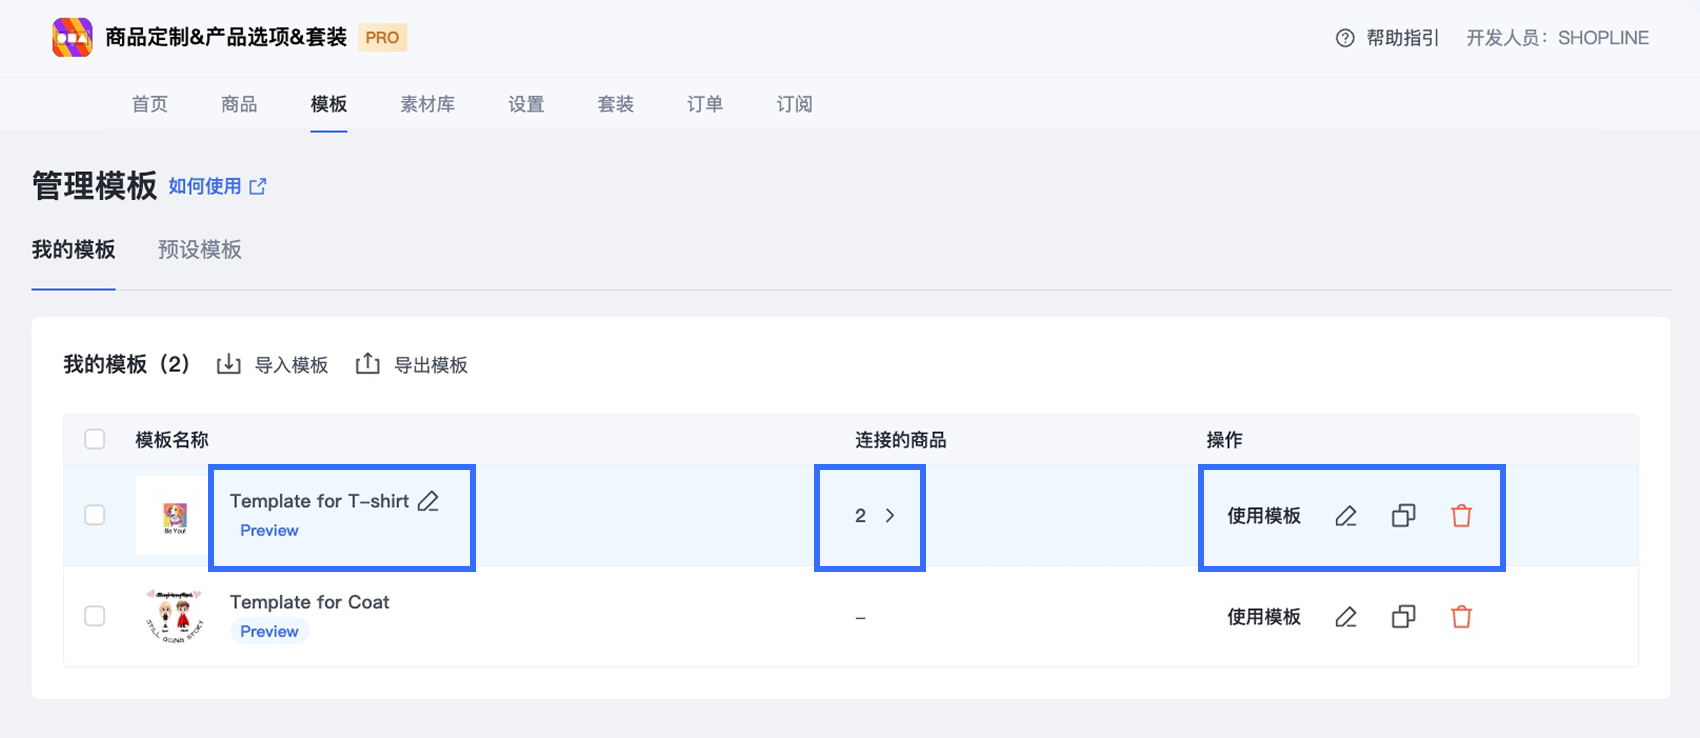This screenshot has width=1700, height=738.
Task: Edit the Template for T-shirt row
Action: 1346,516
